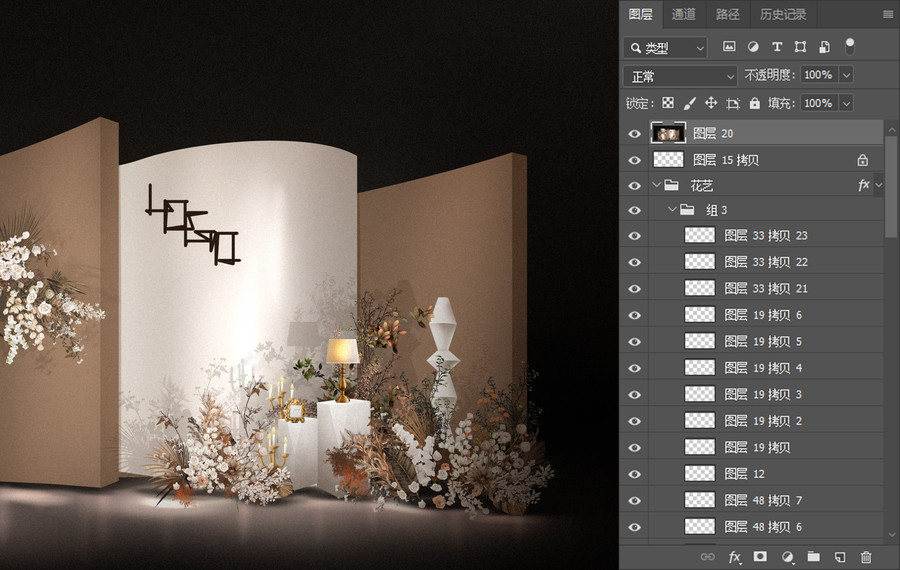This screenshot has height=570, width=900.
Task: Click the fx badge on 花艺 group
Action: tap(863, 185)
